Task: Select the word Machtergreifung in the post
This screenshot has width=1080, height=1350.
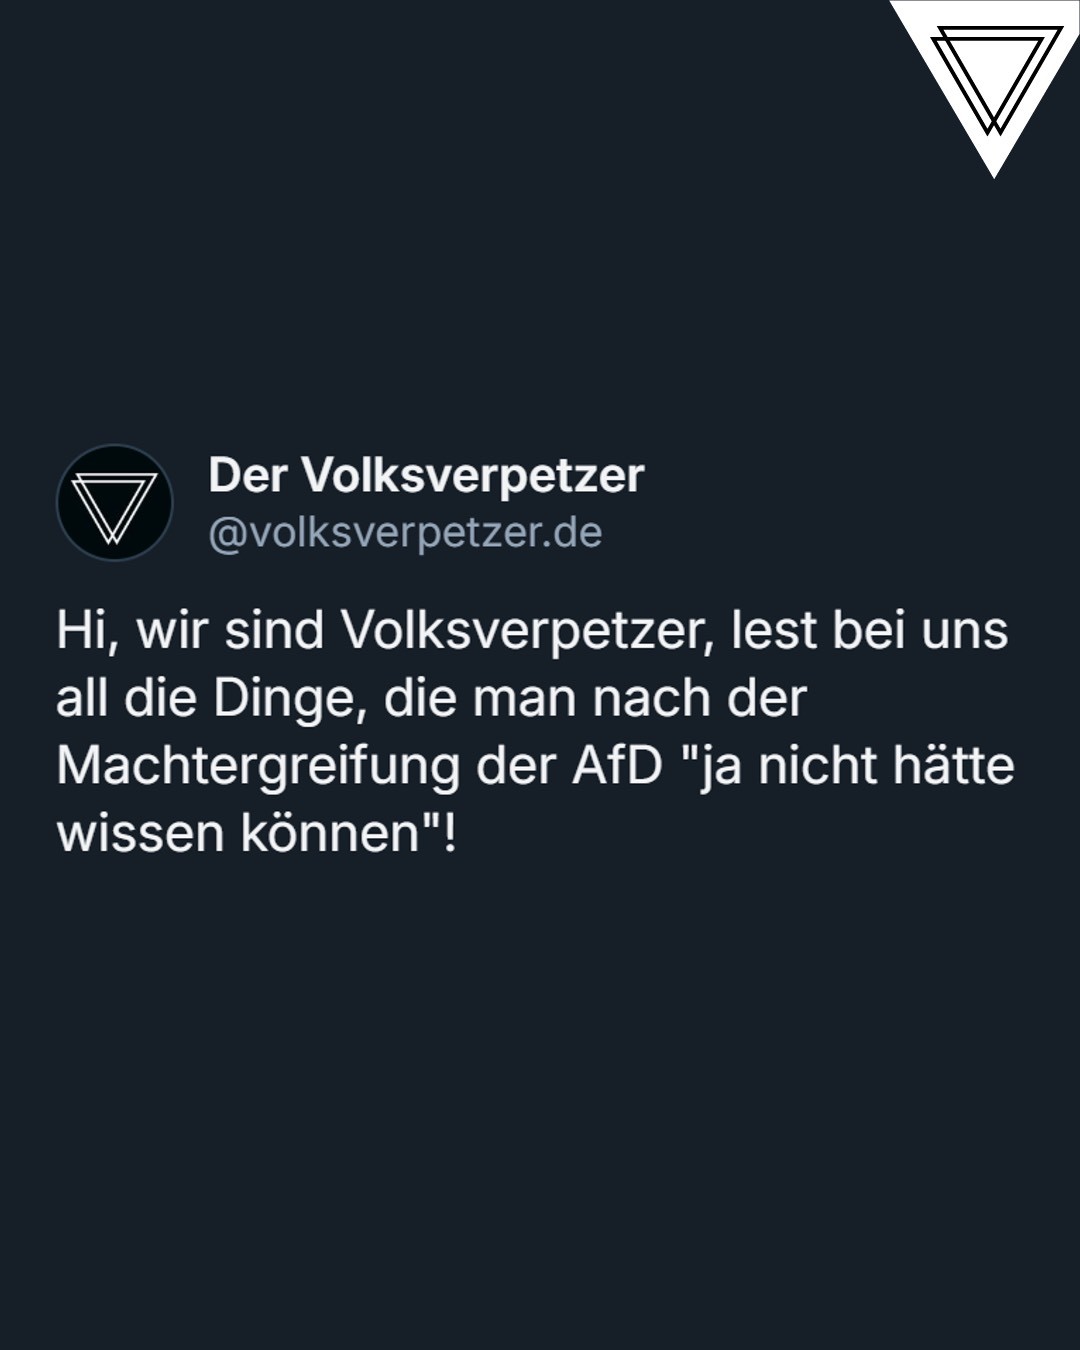Action: (x=258, y=767)
